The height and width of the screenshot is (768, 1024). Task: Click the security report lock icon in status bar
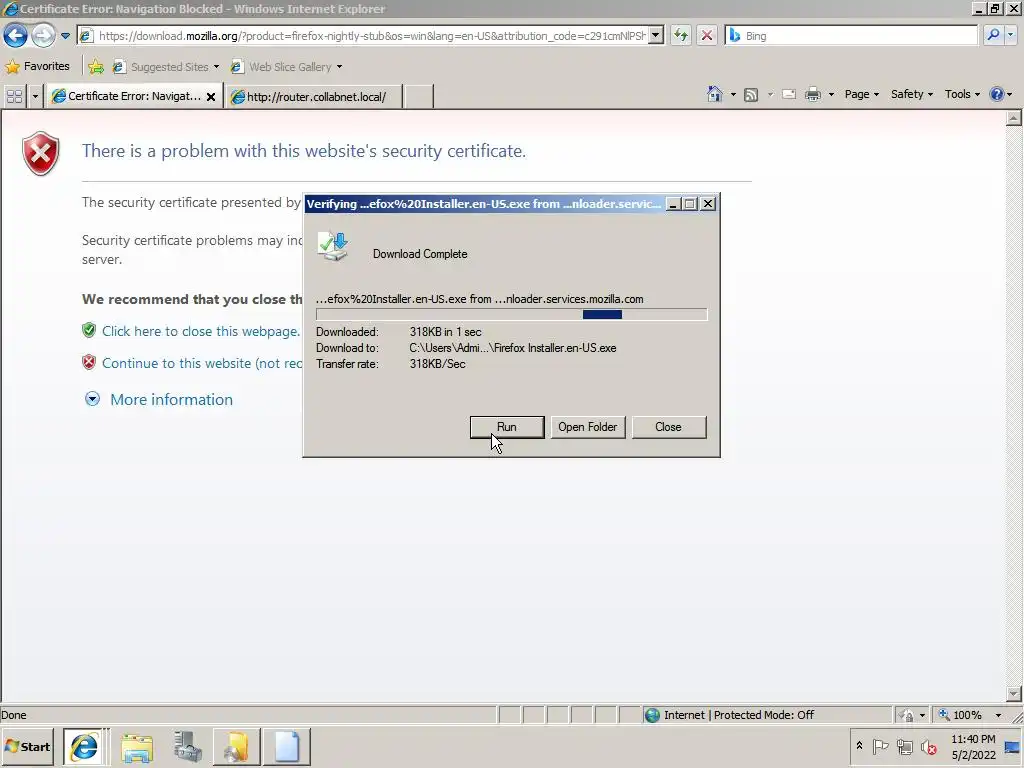907,715
